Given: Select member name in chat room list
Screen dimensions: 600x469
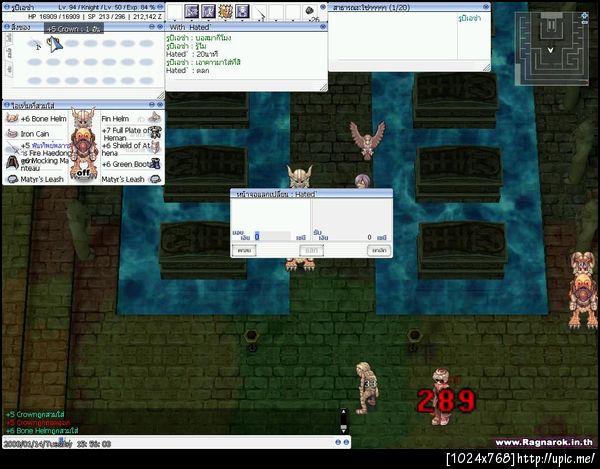Looking at the screenshot, I should click(469, 18).
